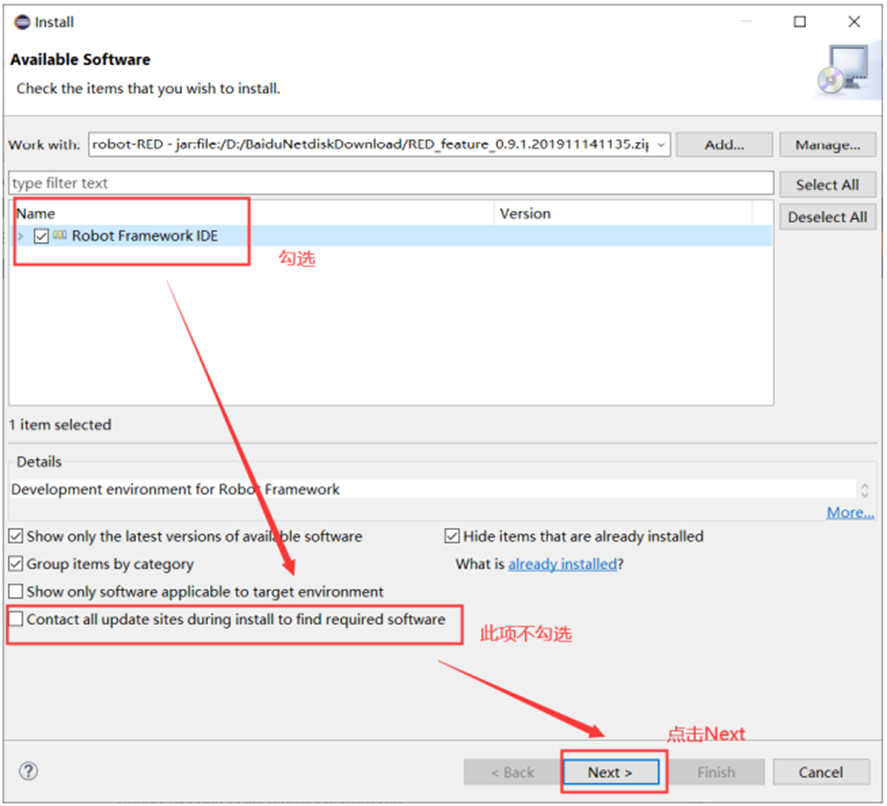Screen dimensions: 887x806
Task: Click the Eclipse icon in title bar
Action: [x=22, y=22]
